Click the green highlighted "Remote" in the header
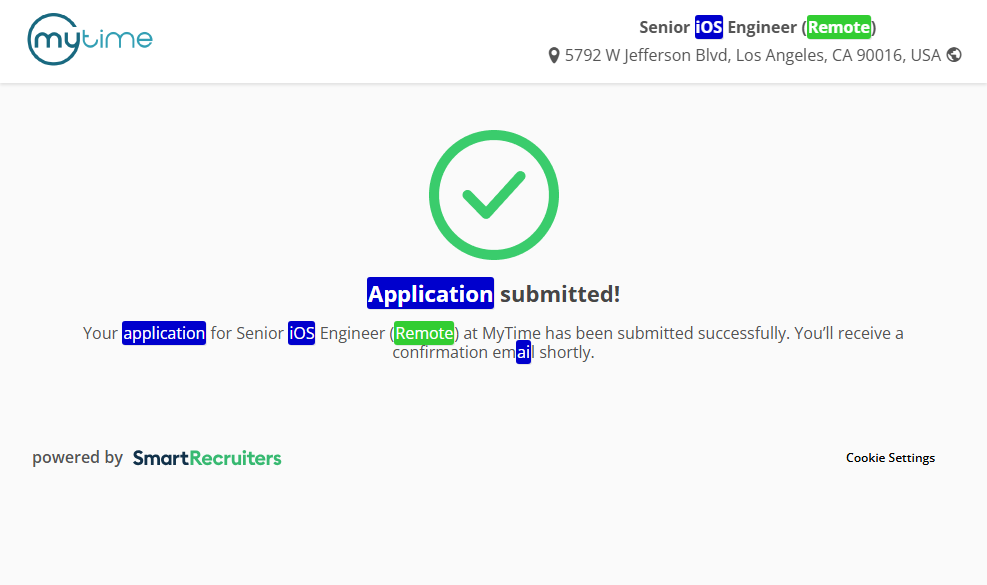The height and width of the screenshot is (585, 987). point(839,27)
